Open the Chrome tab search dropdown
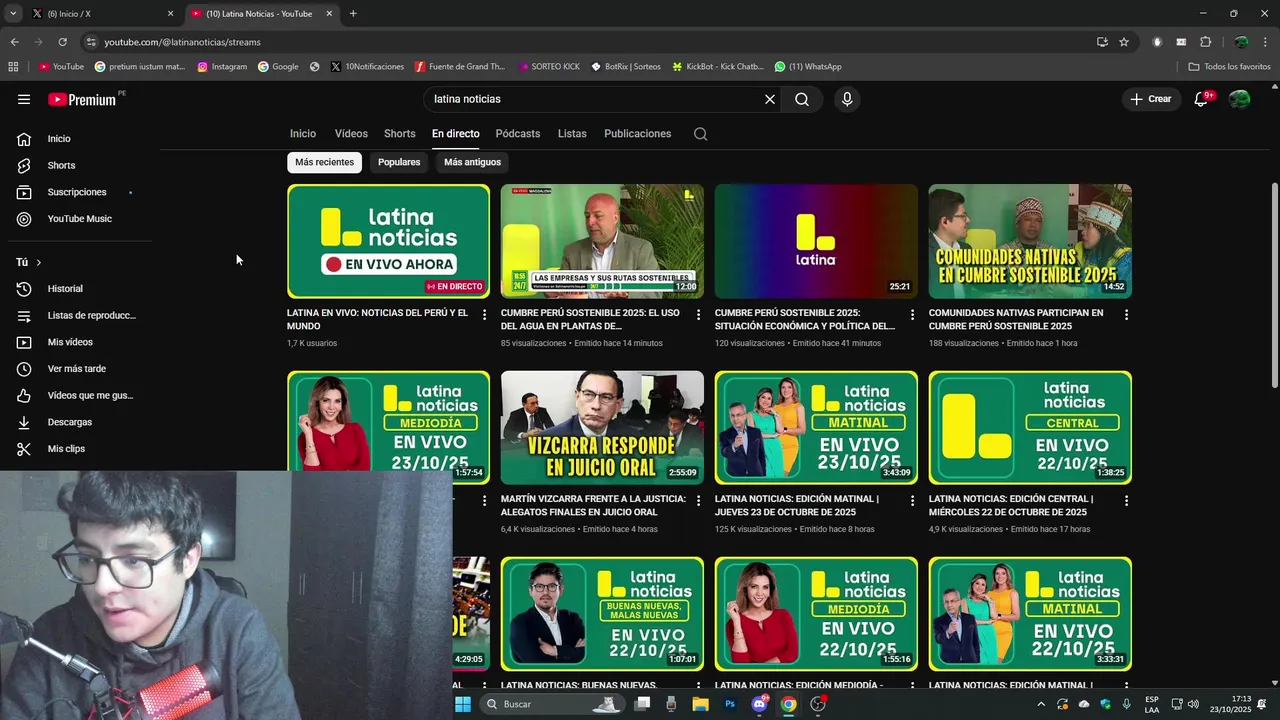 (12, 13)
